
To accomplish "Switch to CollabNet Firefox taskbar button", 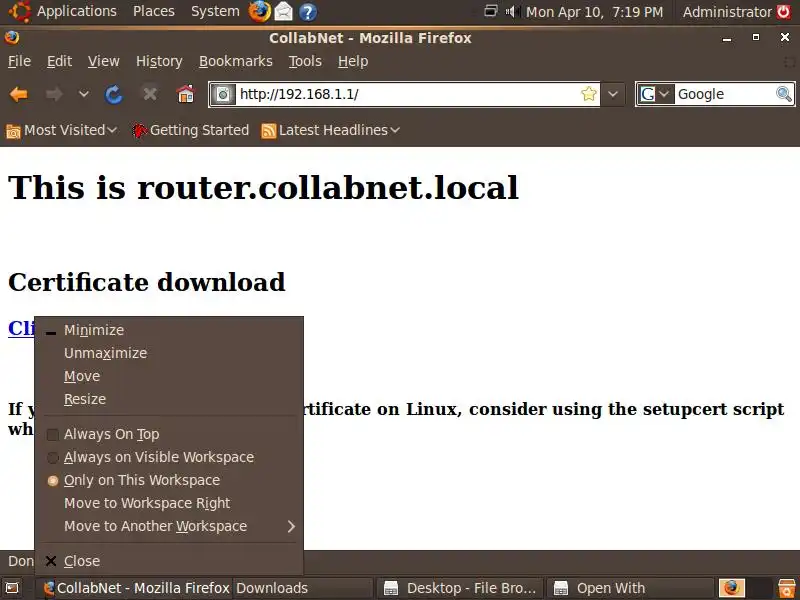I will pyautogui.click(x=136, y=588).
